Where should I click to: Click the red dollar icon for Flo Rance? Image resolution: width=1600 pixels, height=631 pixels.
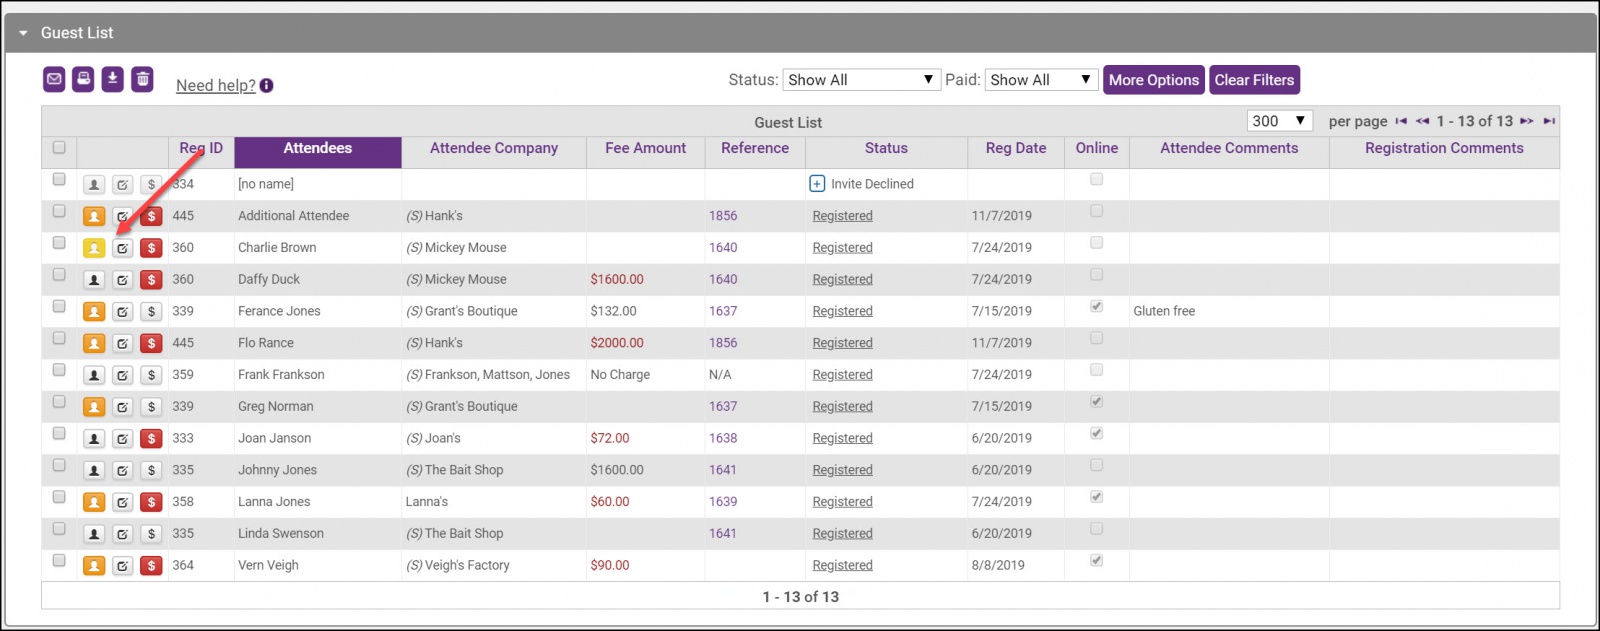tap(151, 343)
